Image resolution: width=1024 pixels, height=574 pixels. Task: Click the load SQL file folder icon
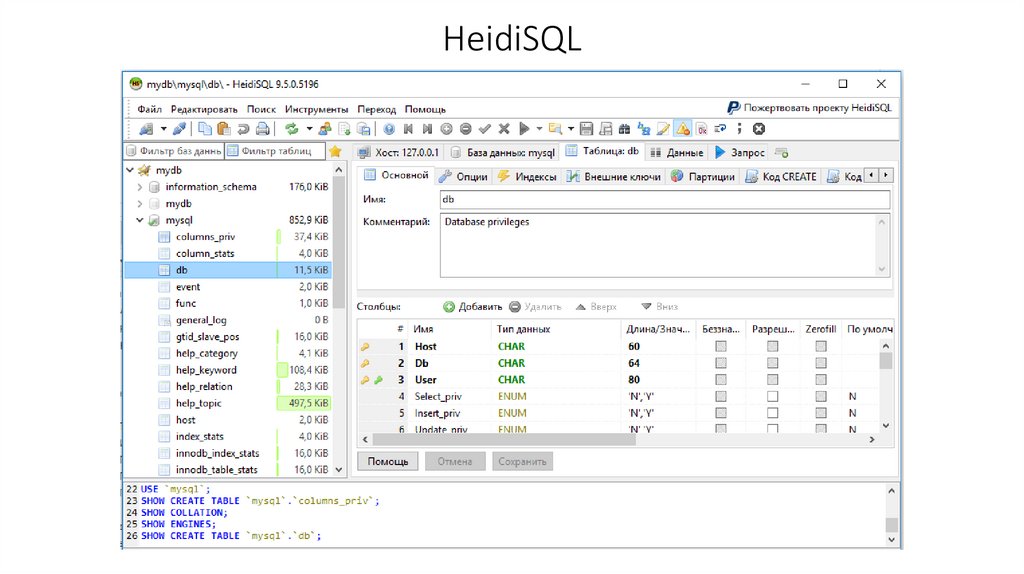(x=555, y=129)
